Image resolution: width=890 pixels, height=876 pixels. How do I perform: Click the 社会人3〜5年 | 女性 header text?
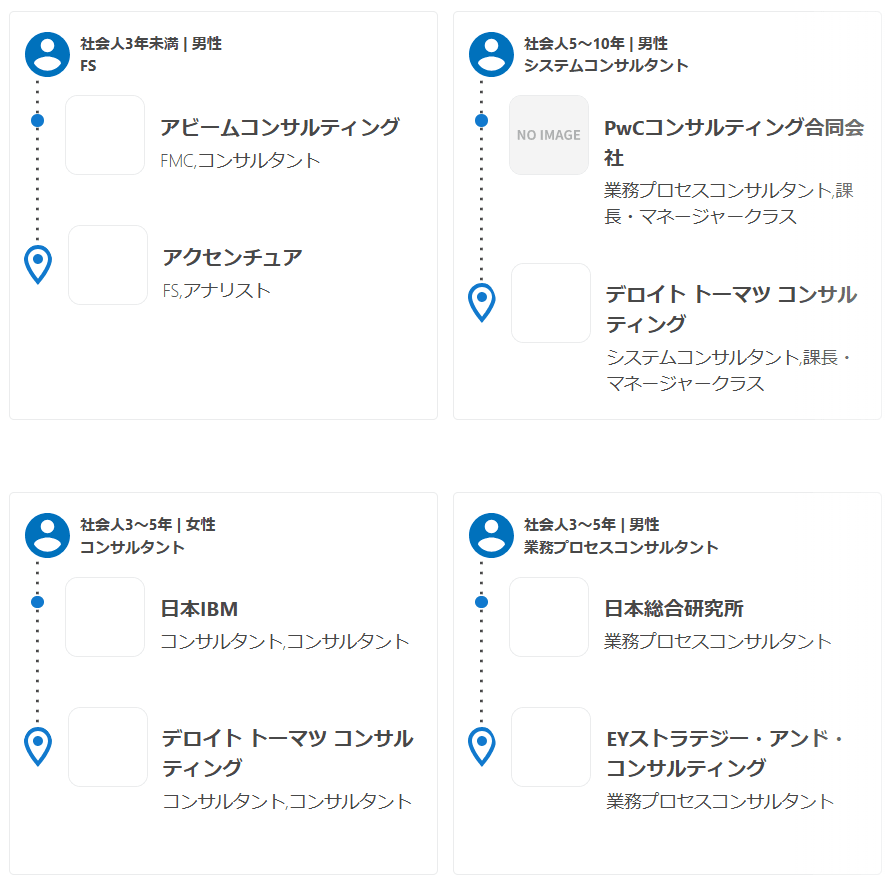point(148,525)
